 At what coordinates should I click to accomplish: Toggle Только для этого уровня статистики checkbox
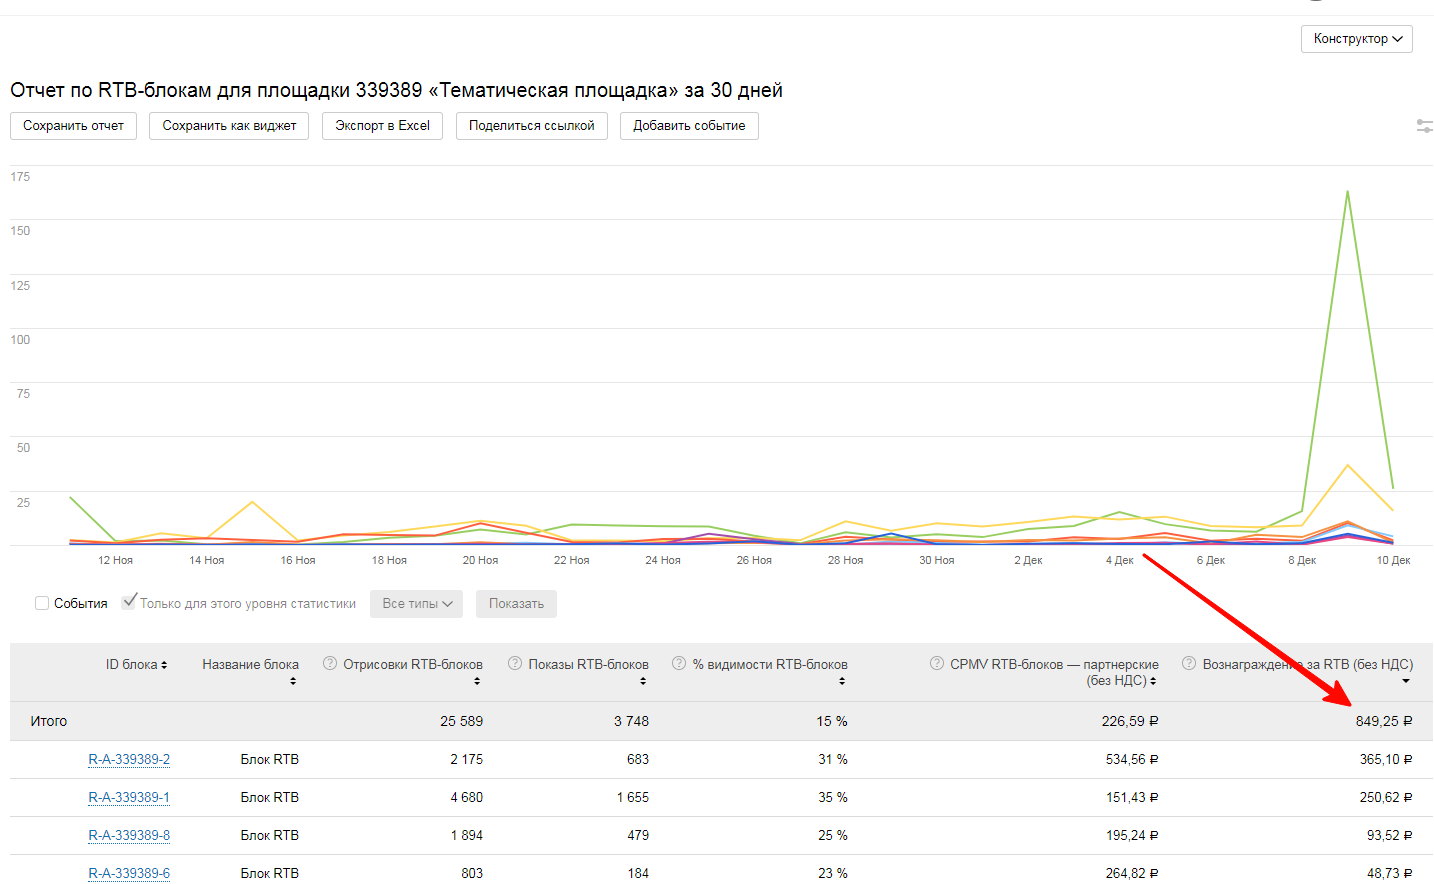129,602
